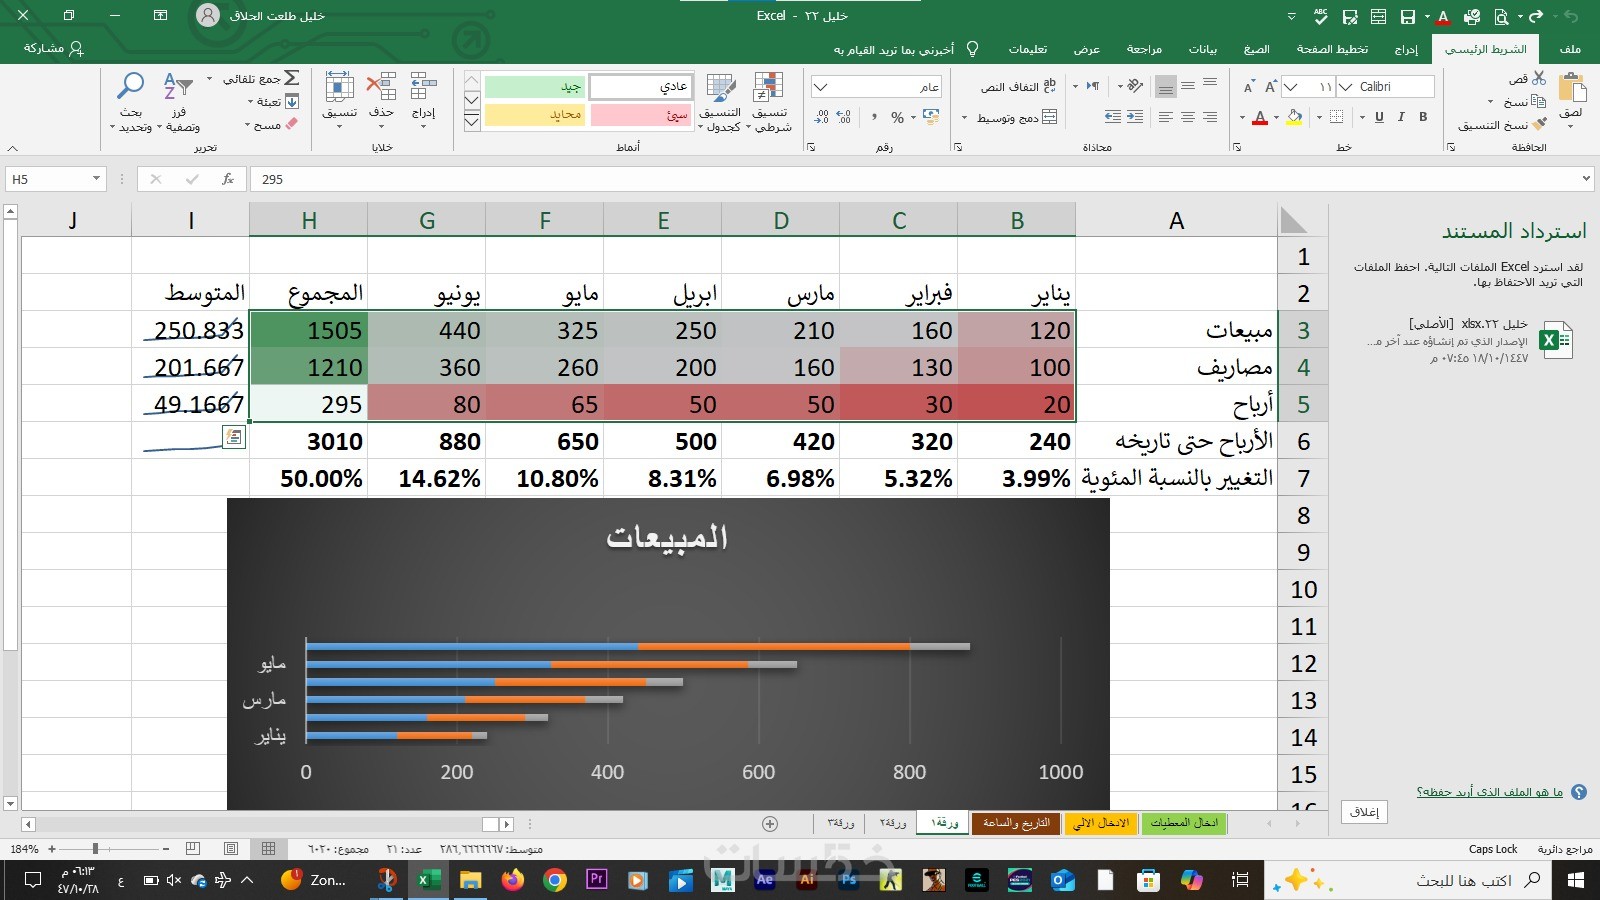The width and height of the screenshot is (1600, 900).
Task: Click the Insert cells (إدراج) icon
Action: [423, 87]
